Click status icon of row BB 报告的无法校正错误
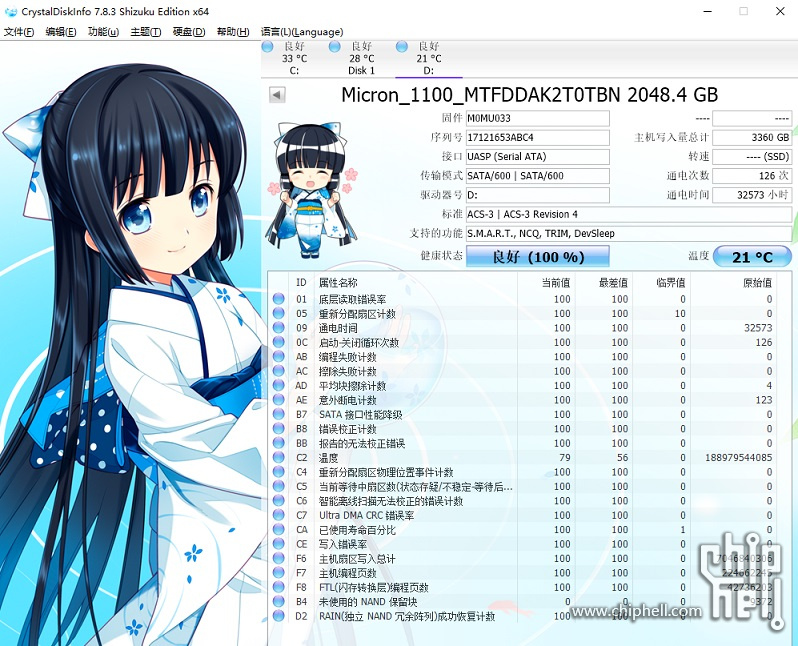This screenshot has width=798, height=646. (278, 443)
